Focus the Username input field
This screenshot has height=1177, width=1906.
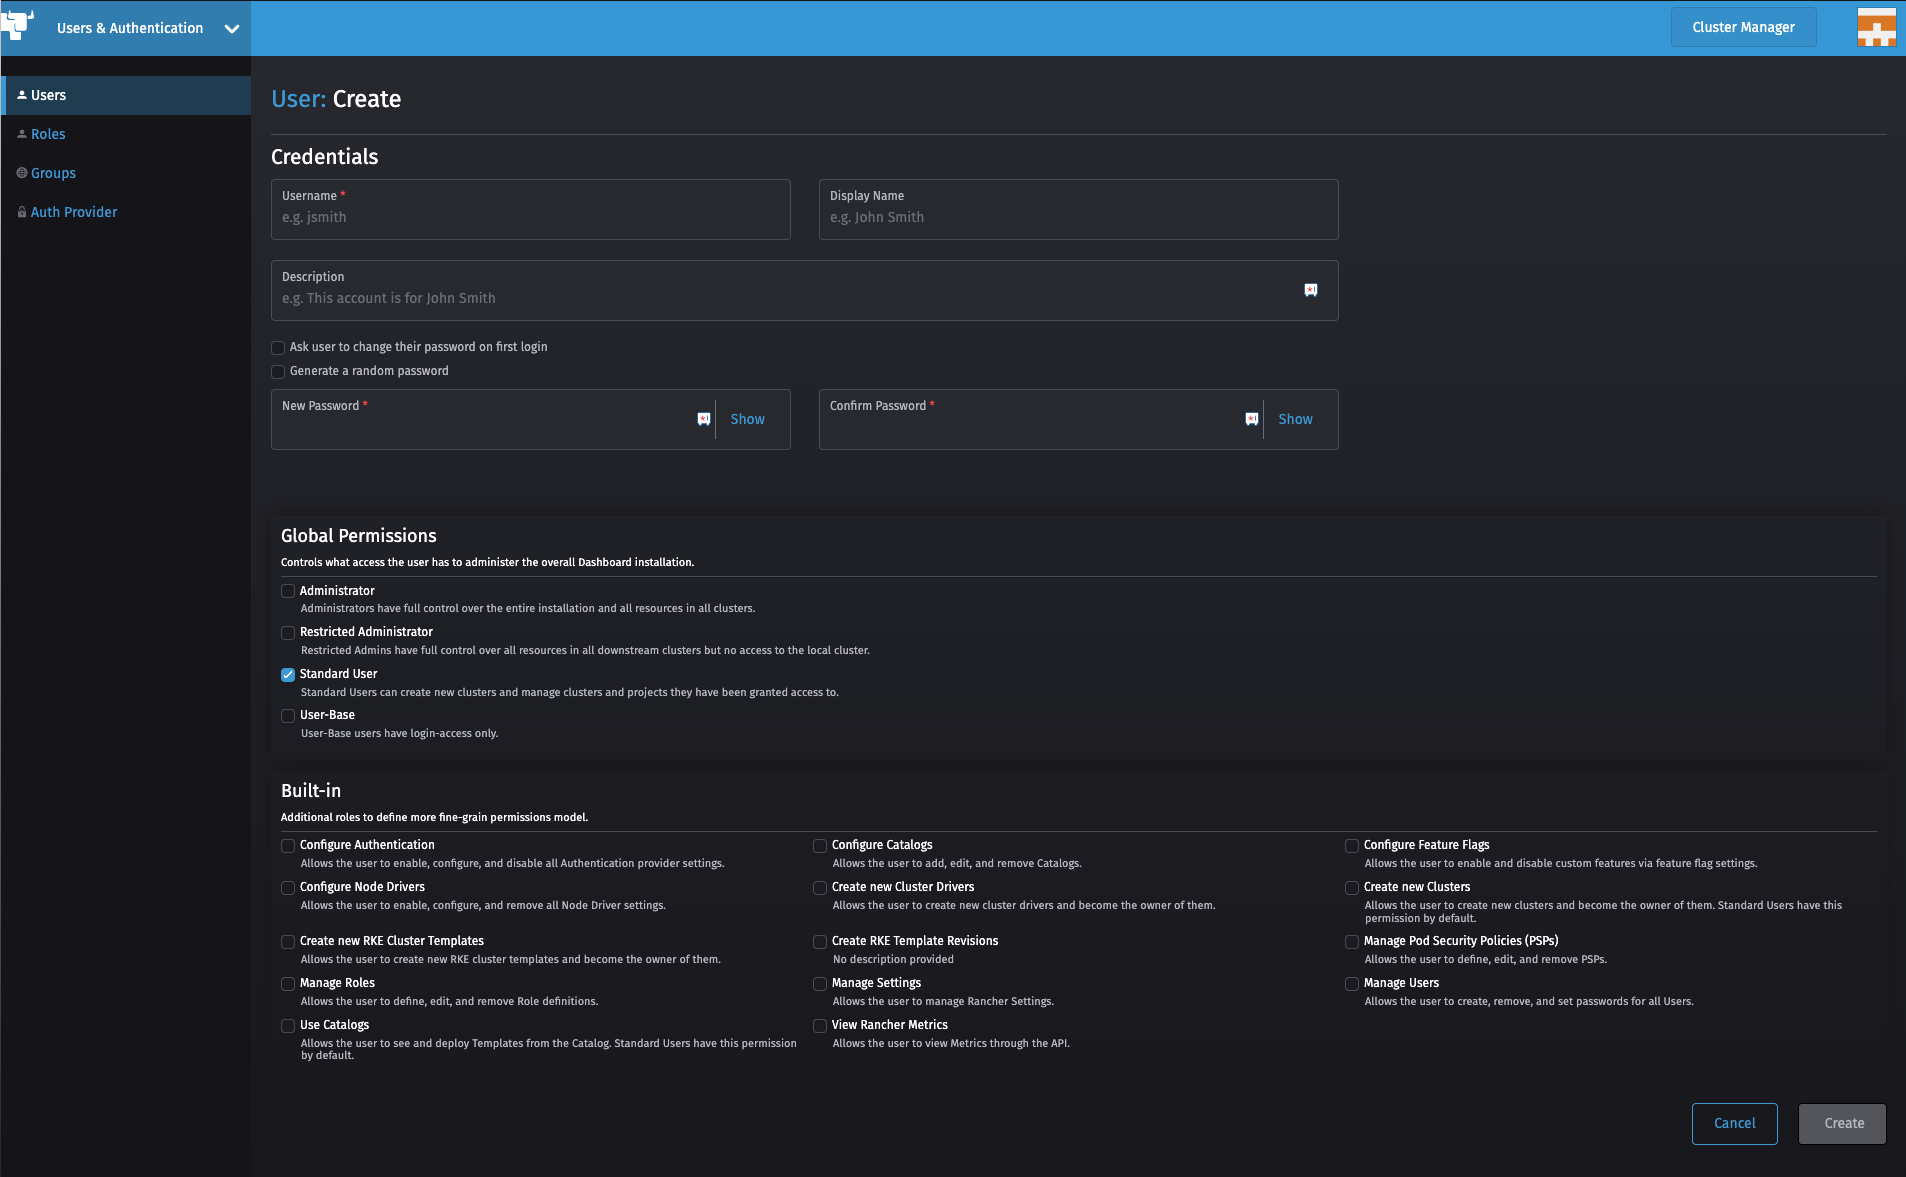click(x=530, y=217)
